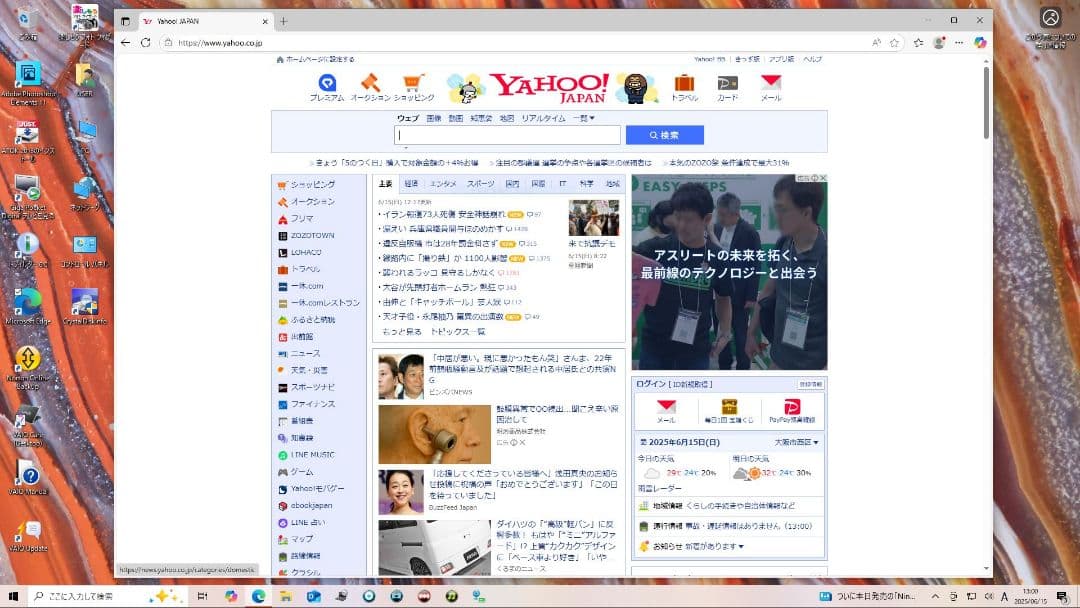Select ZOZOTOWN in the left sidebar

click(x=310, y=235)
